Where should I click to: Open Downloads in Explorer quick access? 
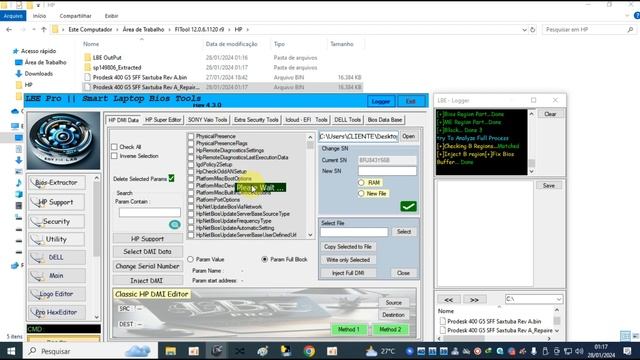click(38, 74)
